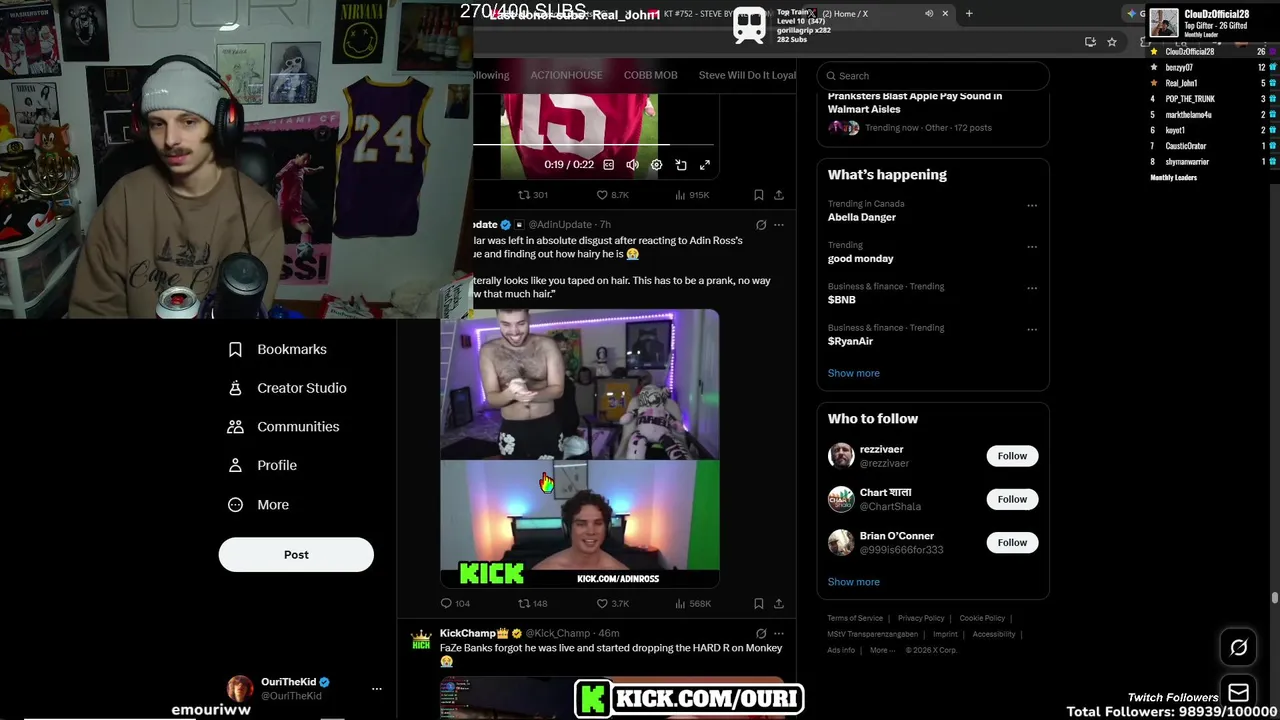Like the tweet with 8.7K likes
The width and height of the screenshot is (1280, 720).
(x=612, y=195)
